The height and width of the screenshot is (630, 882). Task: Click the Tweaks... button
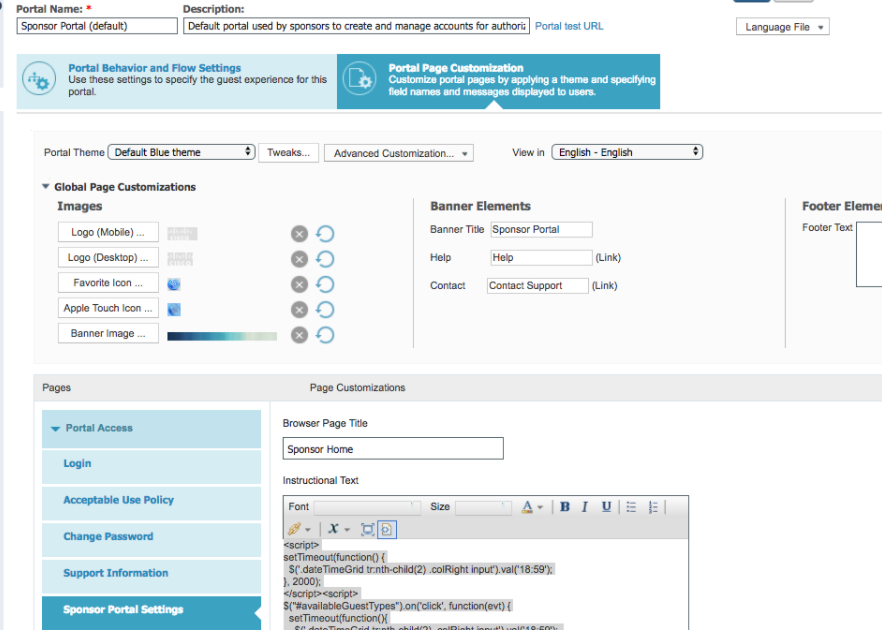click(288, 152)
